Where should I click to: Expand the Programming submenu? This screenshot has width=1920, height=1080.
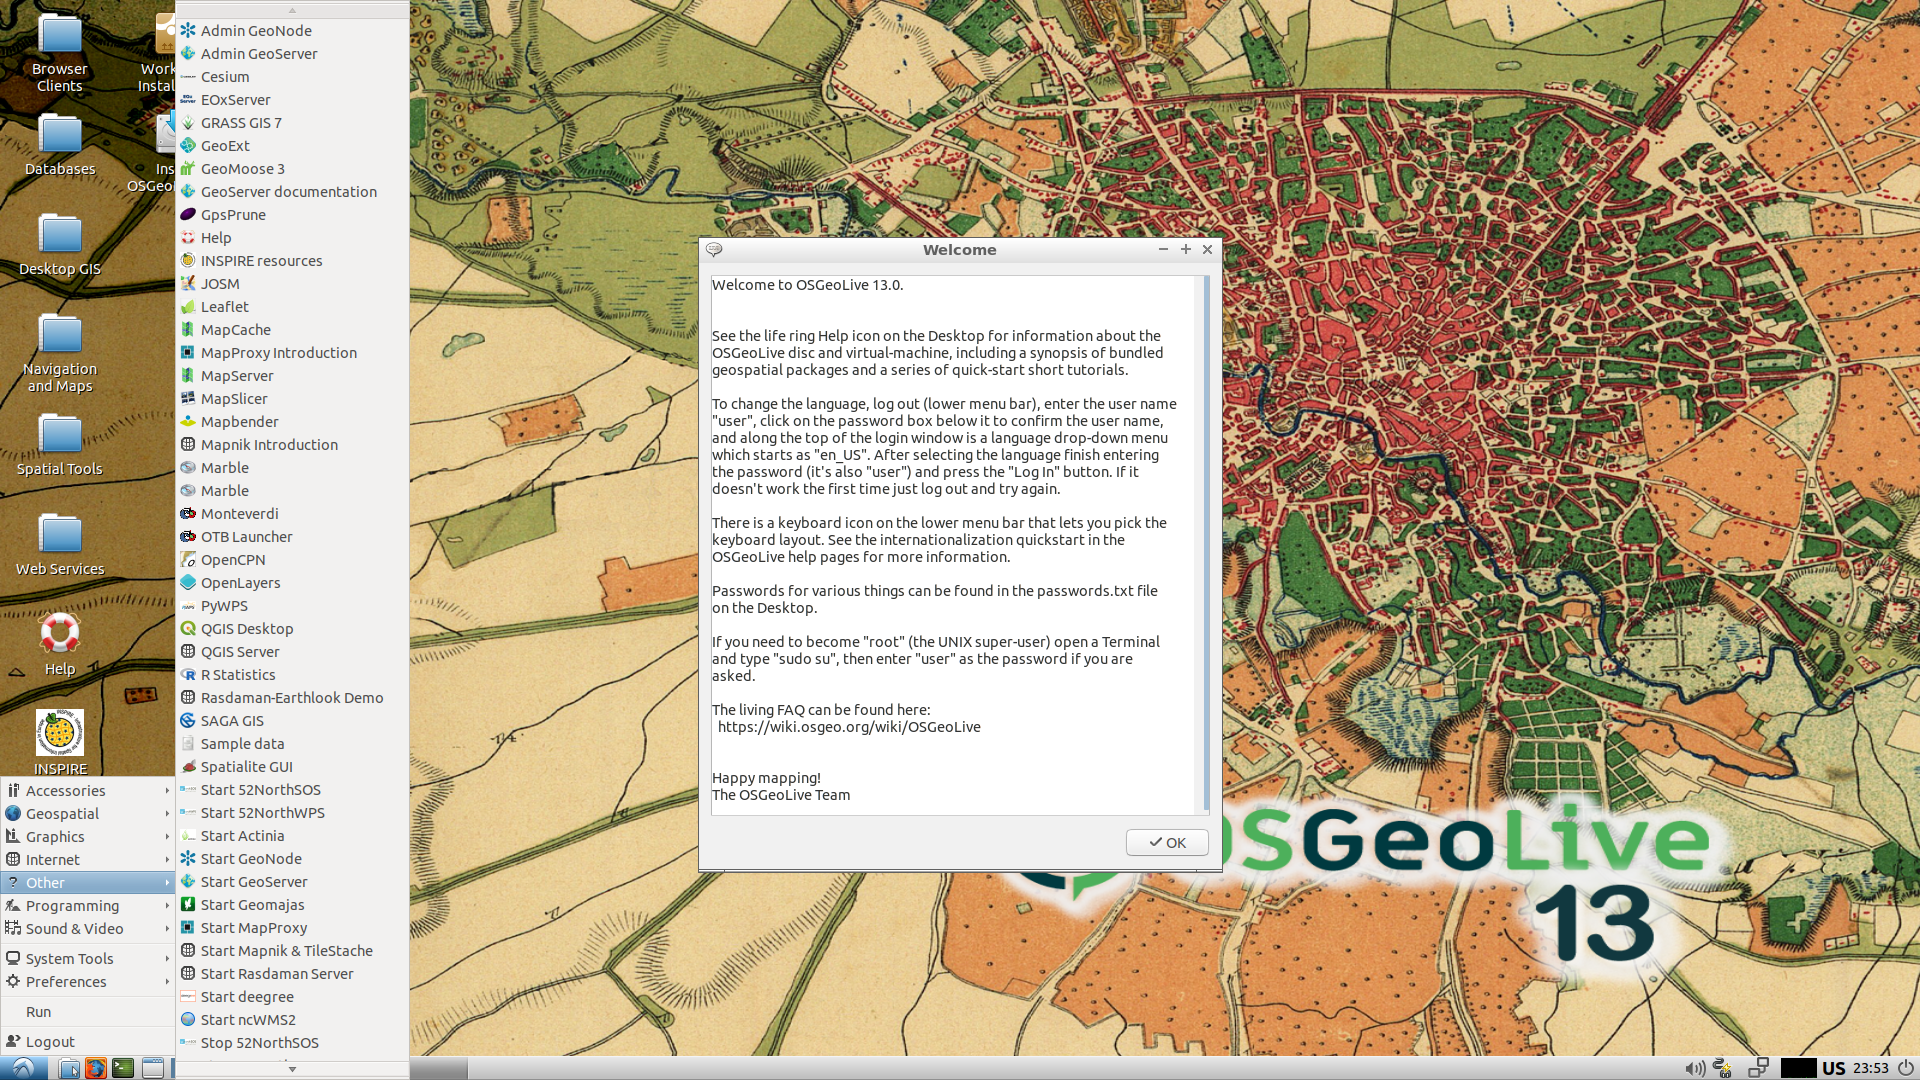pyautogui.click(x=88, y=905)
